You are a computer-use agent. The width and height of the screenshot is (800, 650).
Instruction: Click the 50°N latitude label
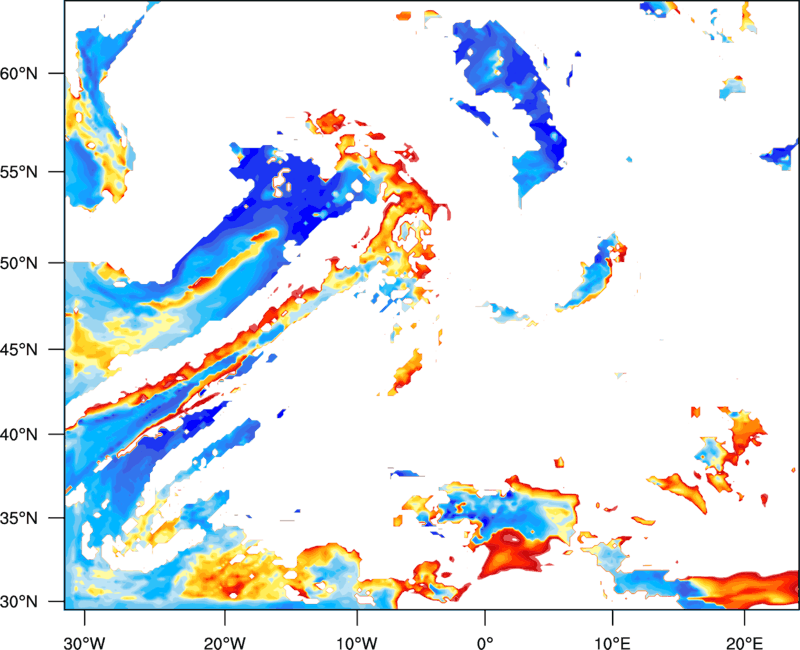[19, 263]
